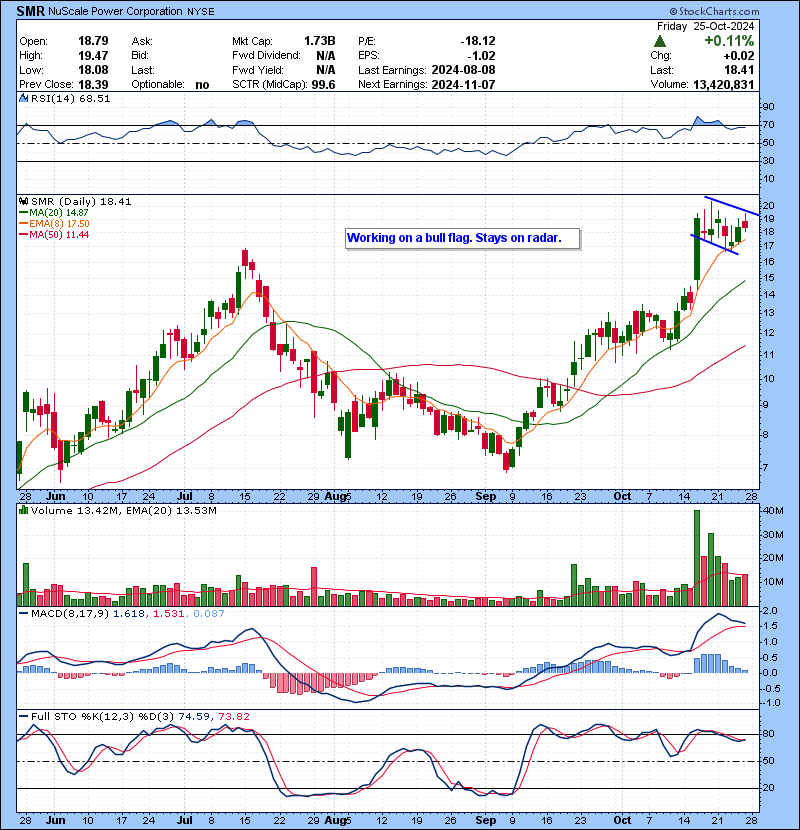Click the EPS value -1.02

coord(481,56)
